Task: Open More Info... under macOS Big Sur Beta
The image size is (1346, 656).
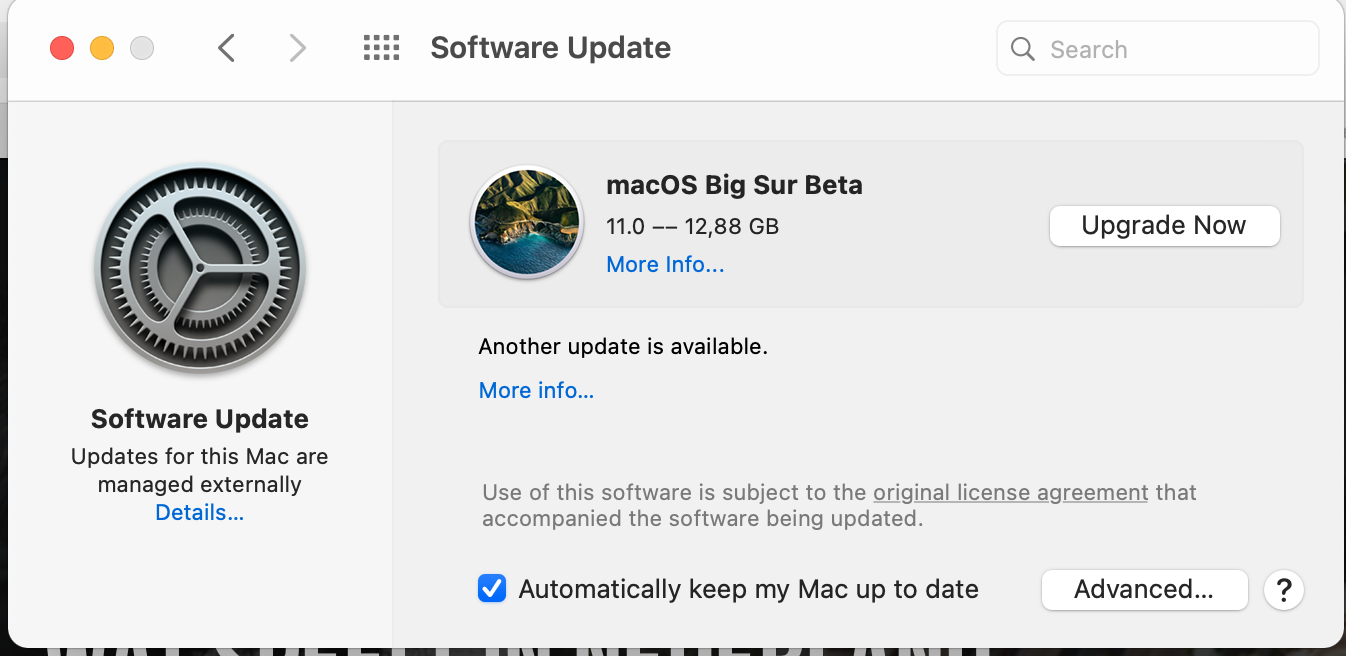Action: click(665, 265)
